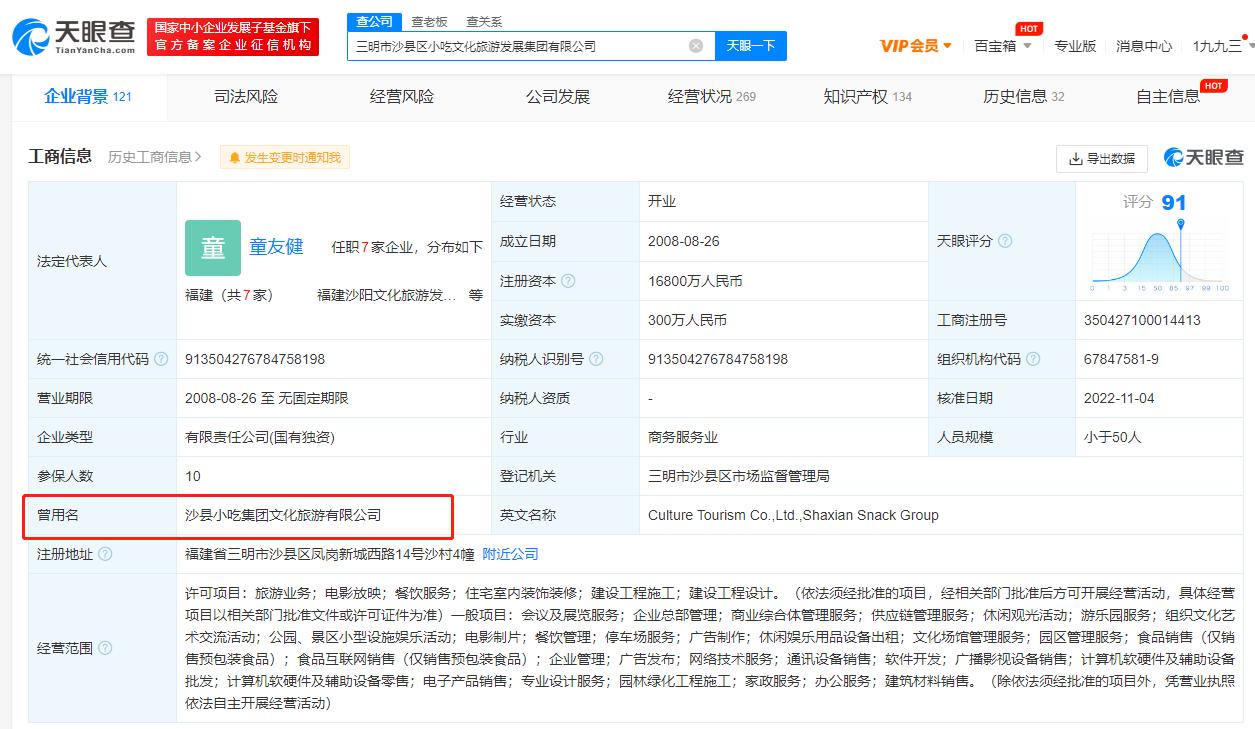Clear the search box with the X icon
The width and height of the screenshot is (1255, 729).
point(696,46)
